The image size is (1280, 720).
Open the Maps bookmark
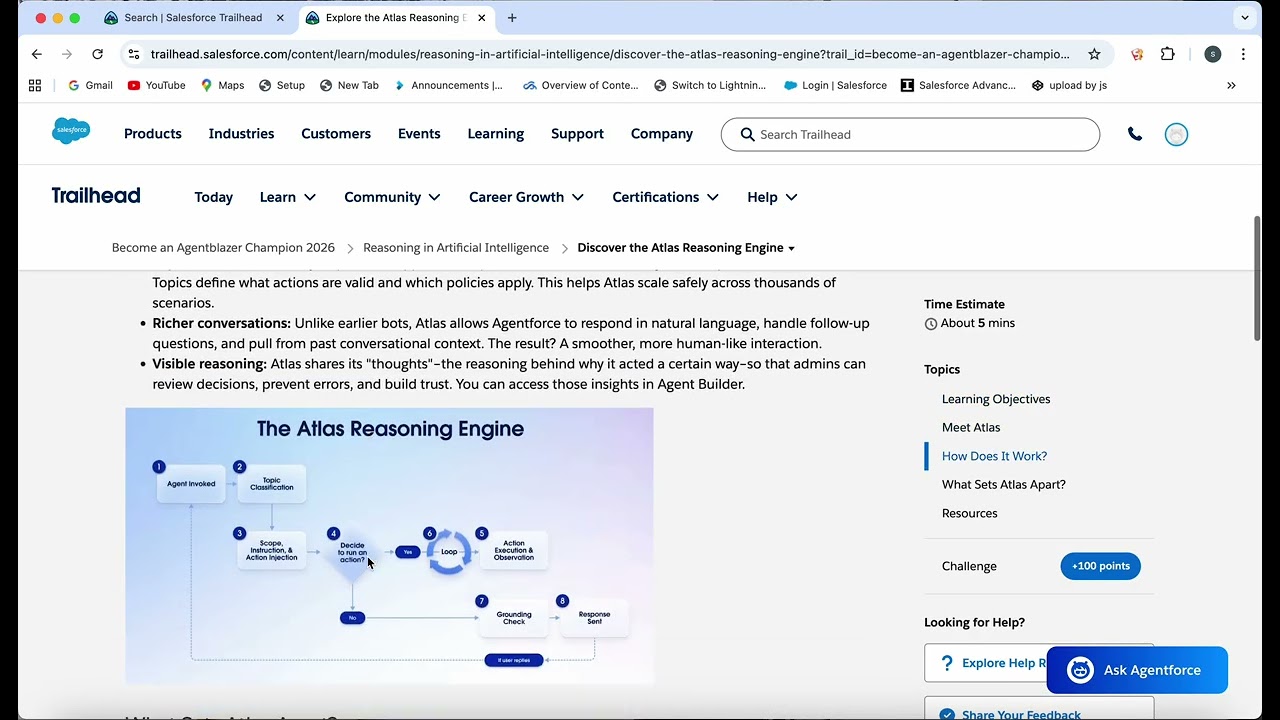pos(222,85)
